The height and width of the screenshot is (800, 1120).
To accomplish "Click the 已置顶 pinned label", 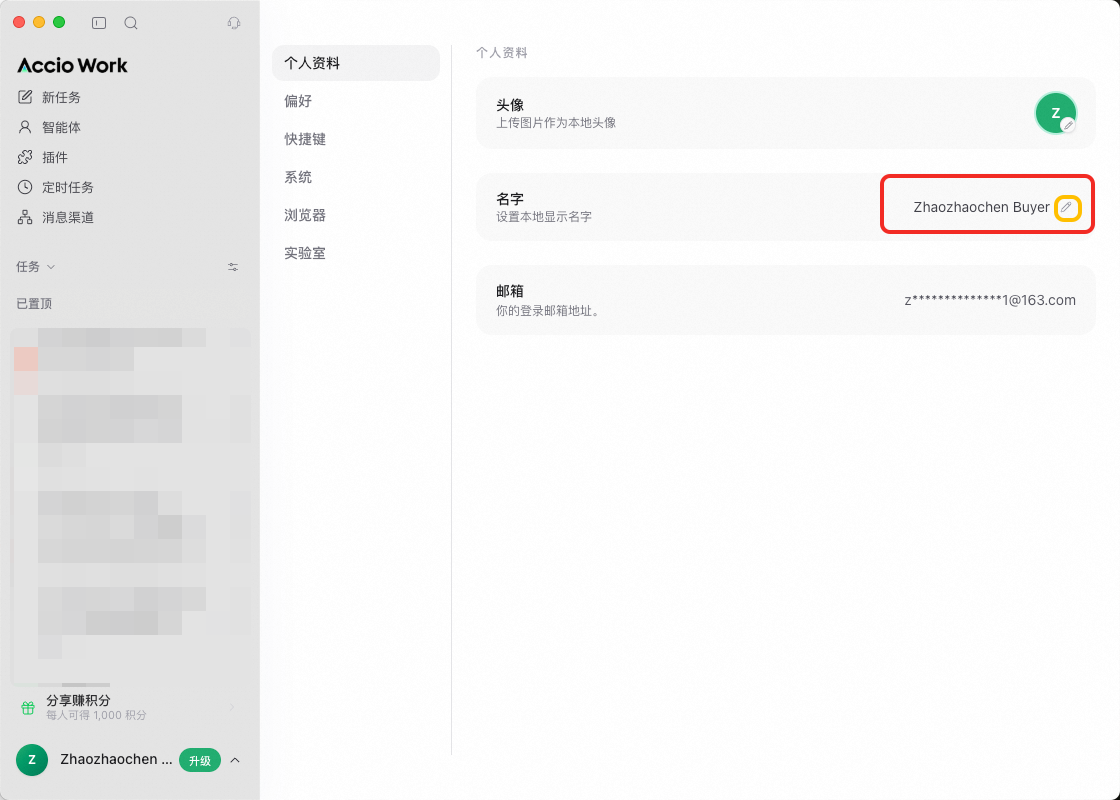I will (x=34, y=304).
